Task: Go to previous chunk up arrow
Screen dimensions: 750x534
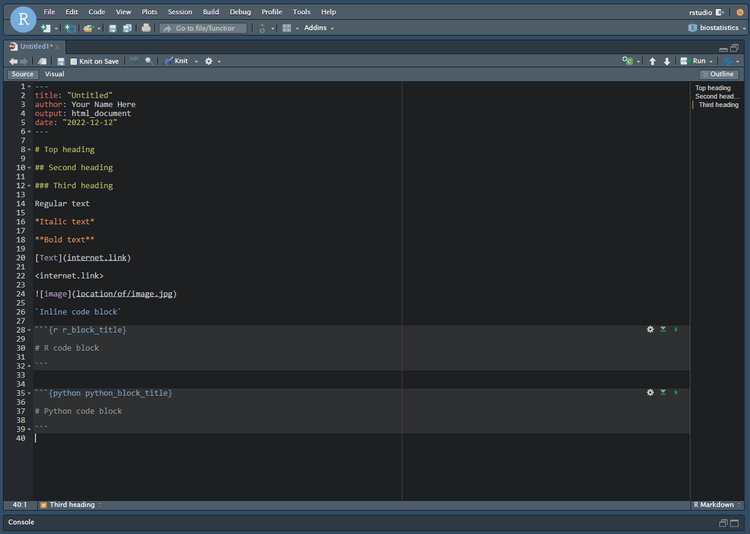Action: pyautogui.click(x=652, y=61)
